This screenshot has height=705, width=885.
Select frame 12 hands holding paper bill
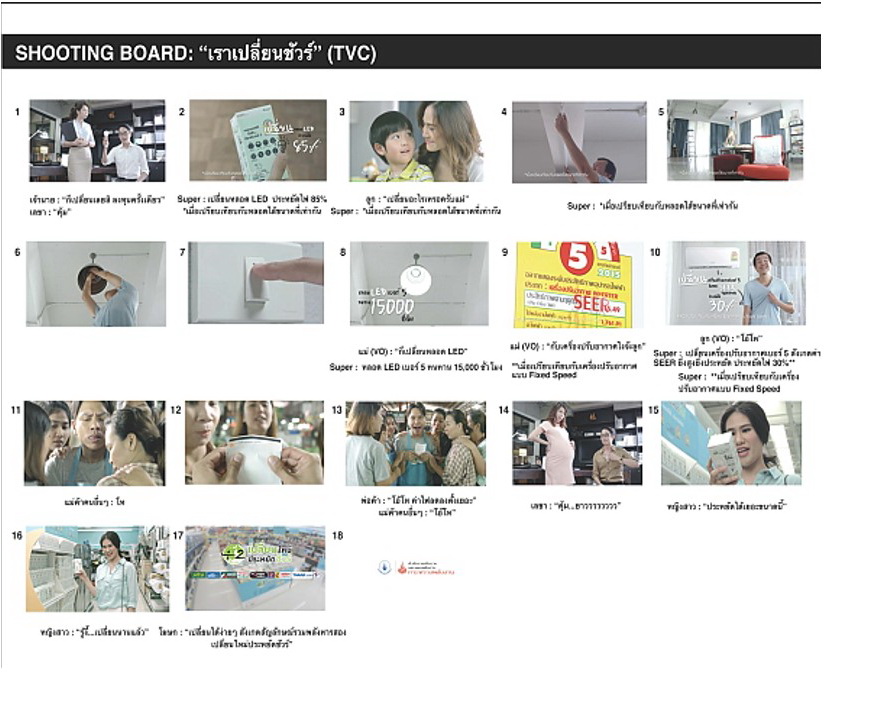click(x=255, y=443)
